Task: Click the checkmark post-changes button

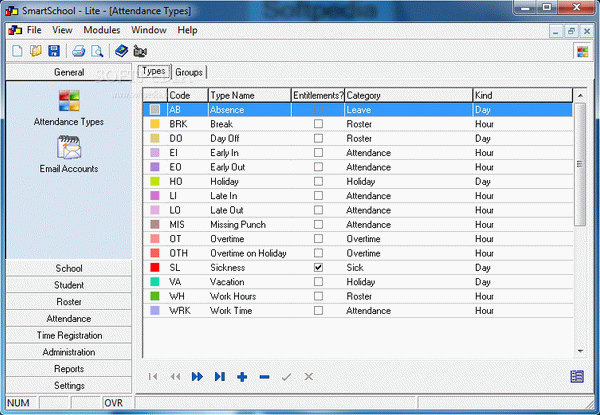Action: (x=286, y=377)
